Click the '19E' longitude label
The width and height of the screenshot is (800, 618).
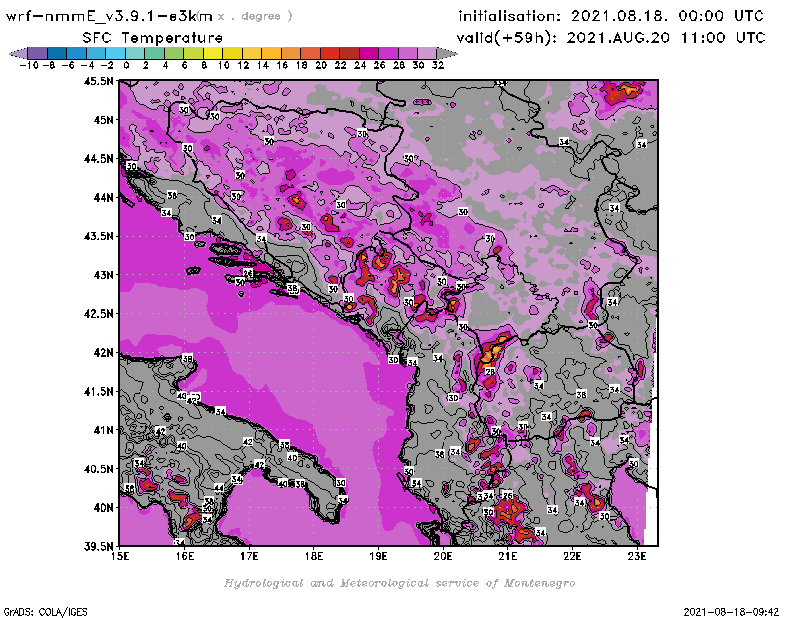click(379, 556)
